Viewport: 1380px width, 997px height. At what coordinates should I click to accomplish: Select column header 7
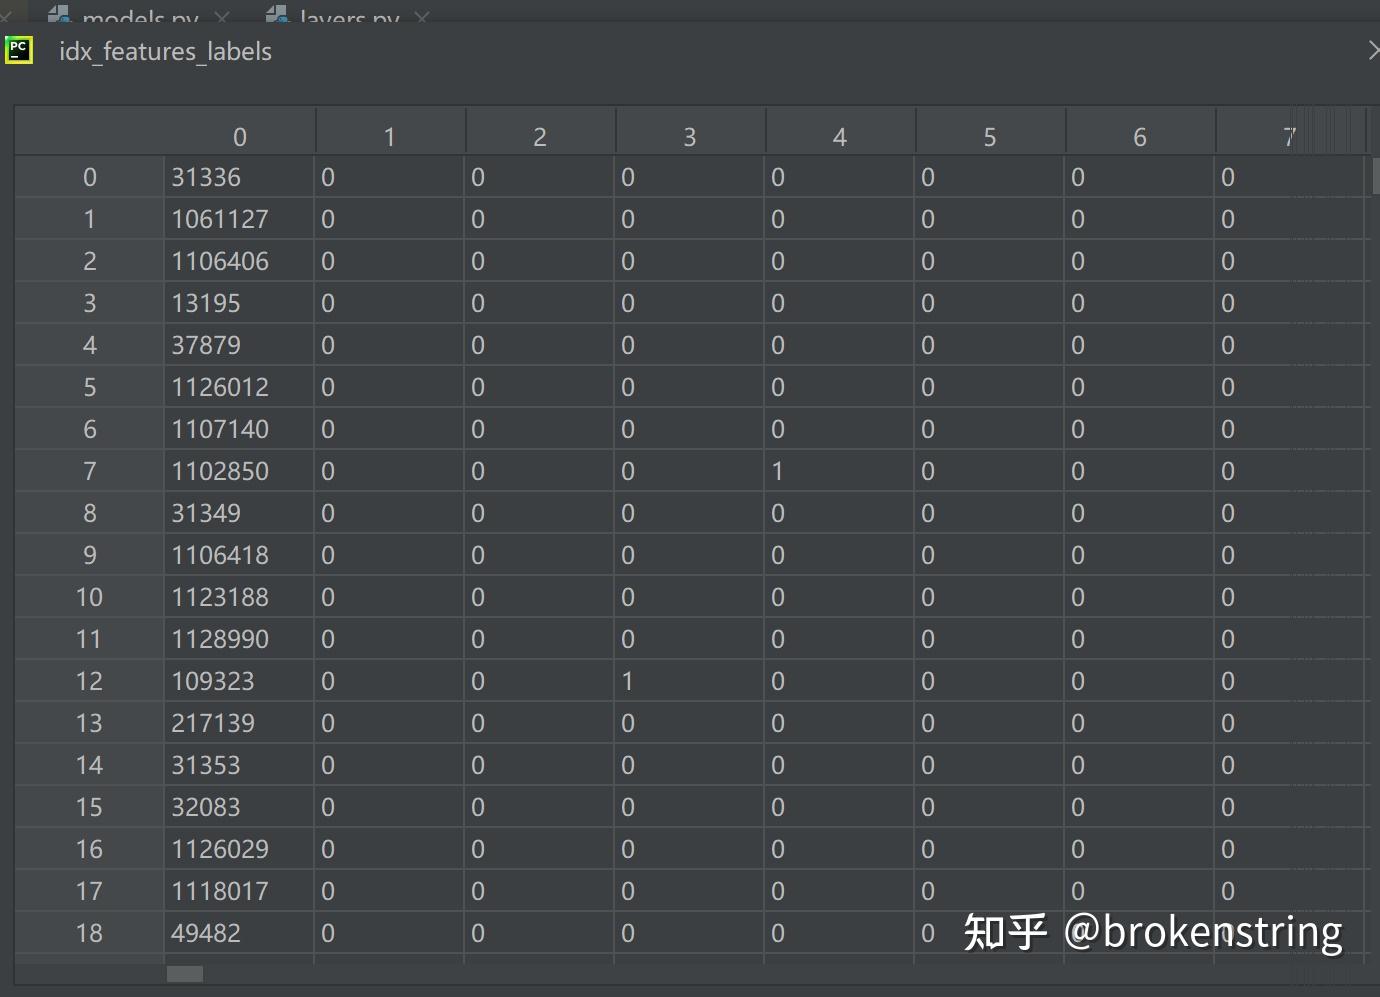(1289, 135)
